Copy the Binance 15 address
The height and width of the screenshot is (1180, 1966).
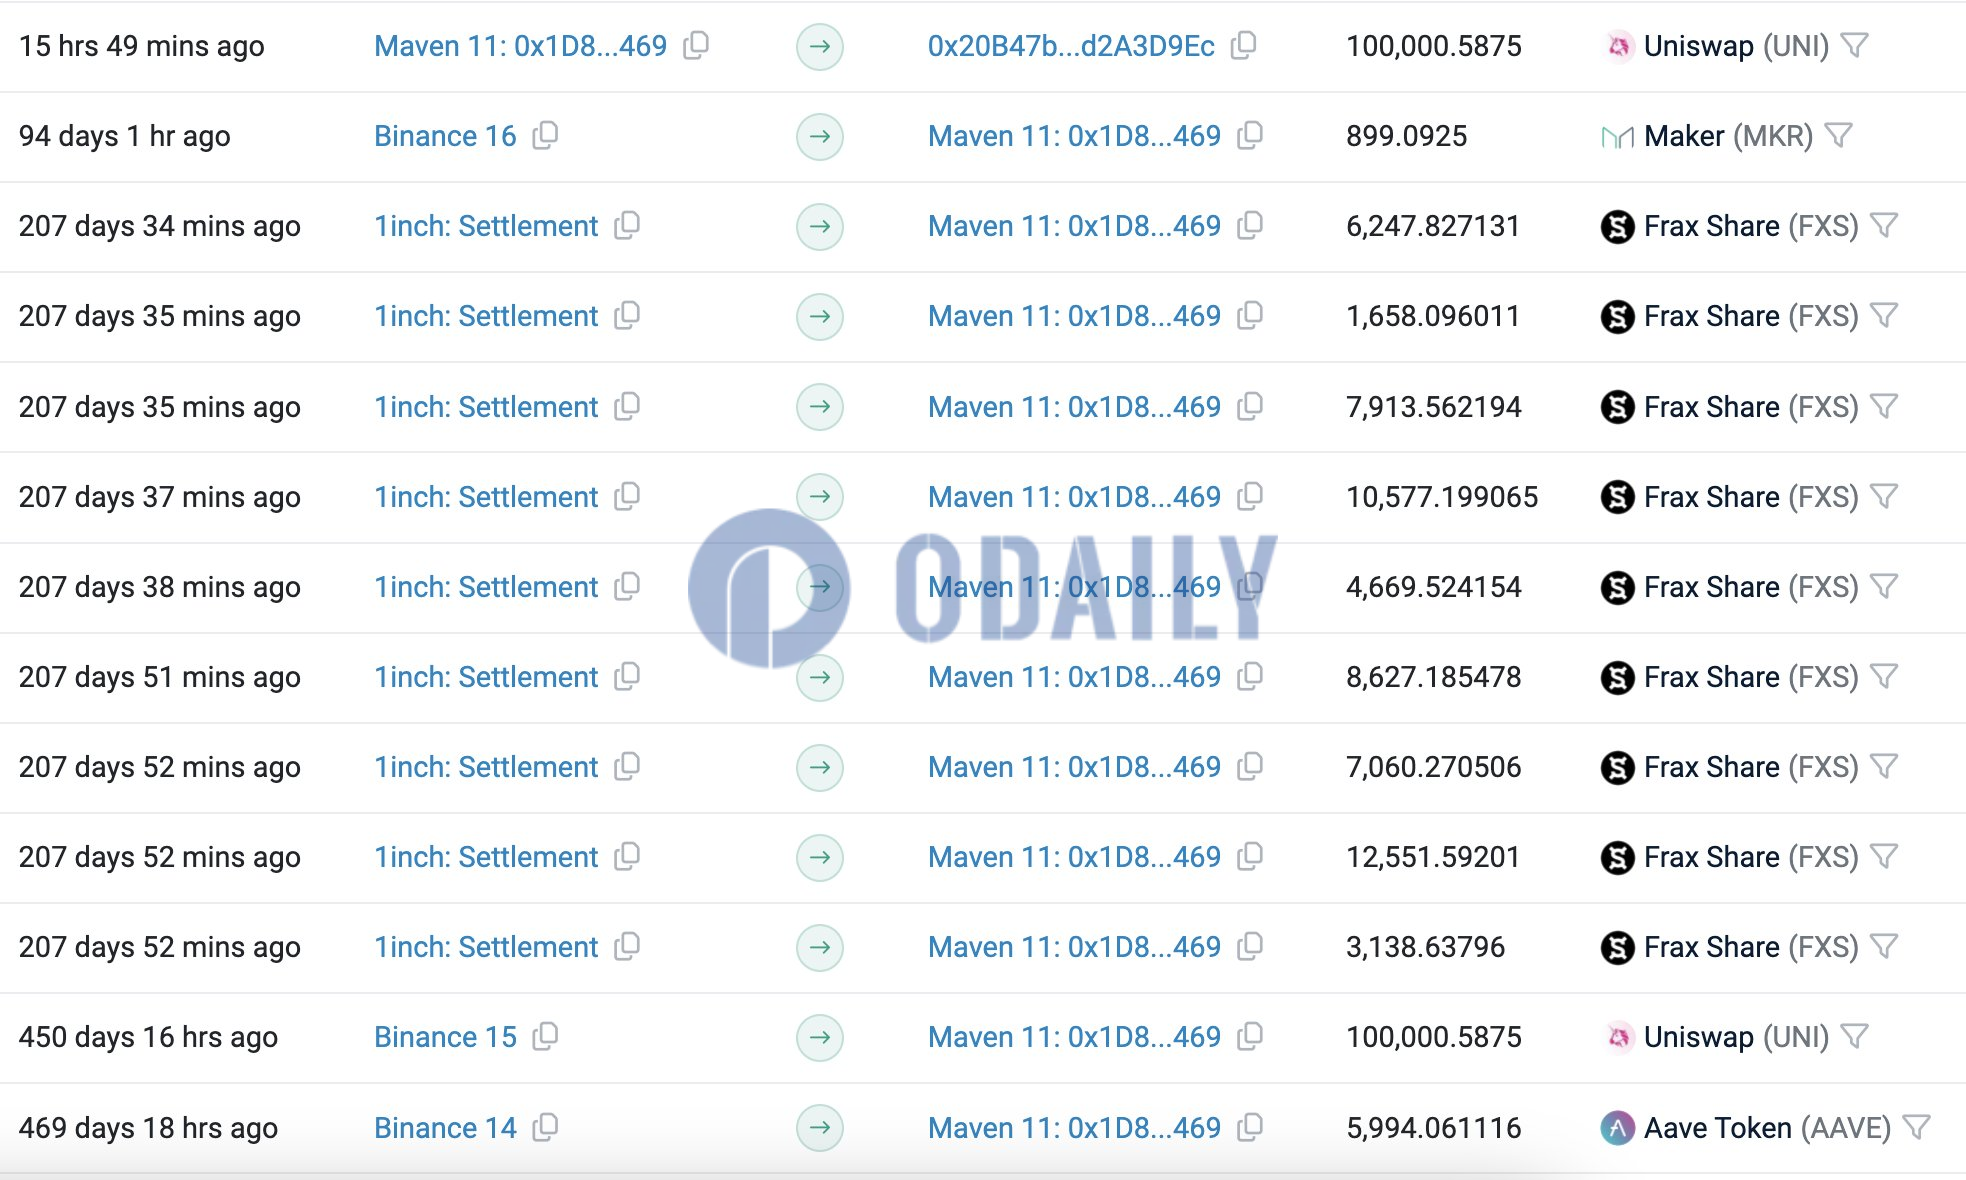[x=545, y=1037]
